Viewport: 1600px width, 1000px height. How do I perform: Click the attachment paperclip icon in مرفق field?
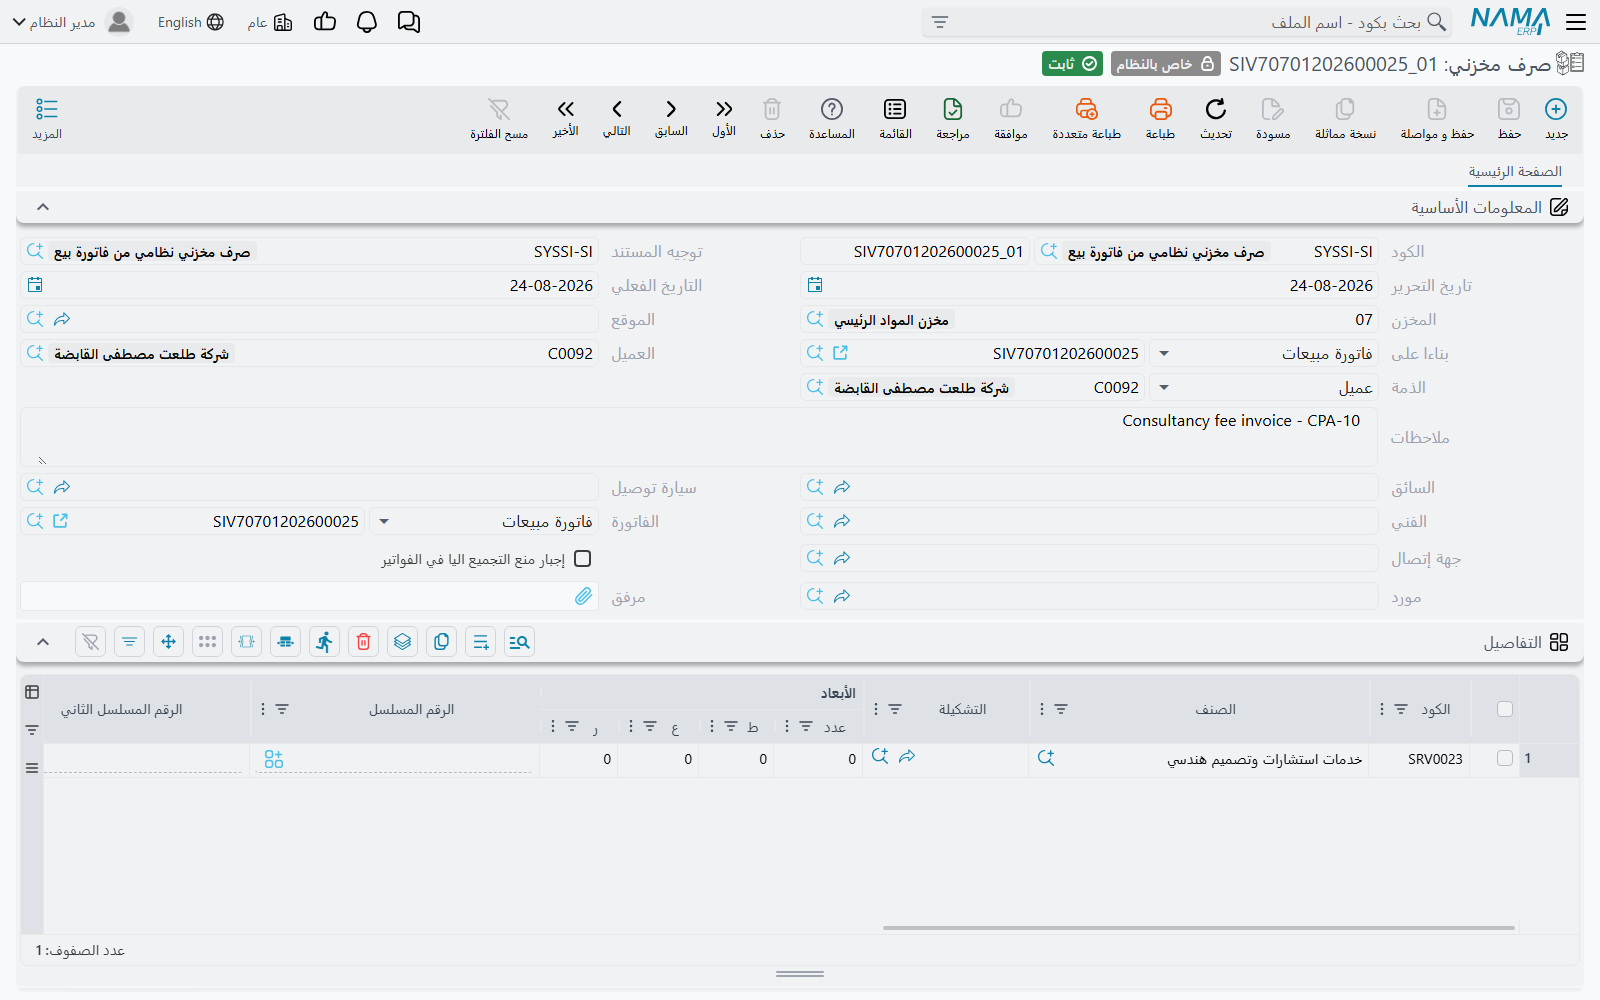click(583, 597)
